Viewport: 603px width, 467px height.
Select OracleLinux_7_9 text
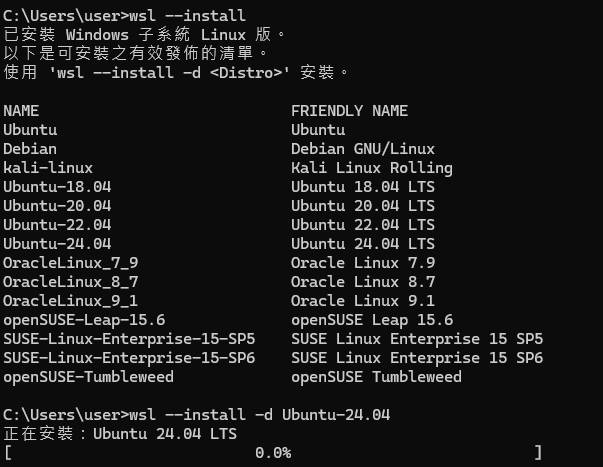pos(71,263)
